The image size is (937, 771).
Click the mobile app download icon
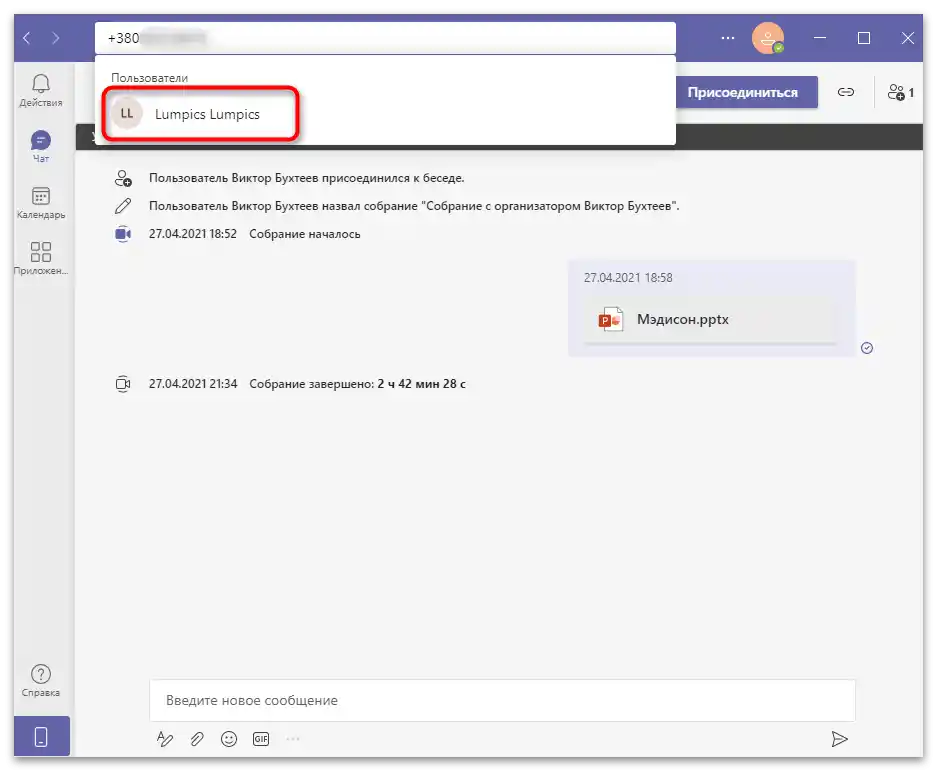click(x=41, y=736)
